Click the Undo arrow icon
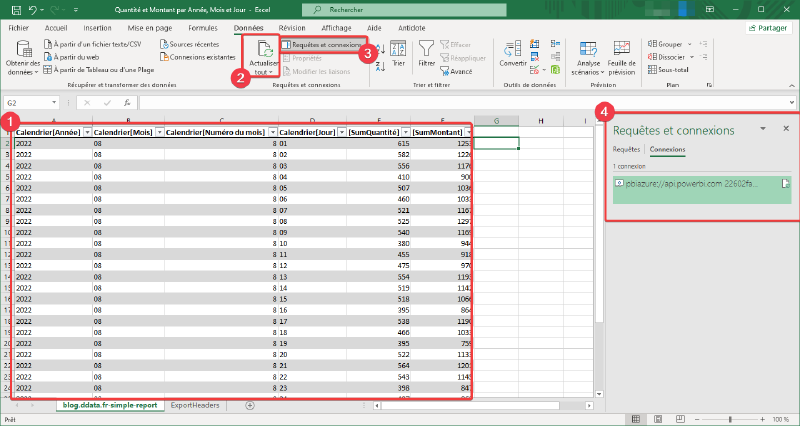800x426 pixels. 33,10
